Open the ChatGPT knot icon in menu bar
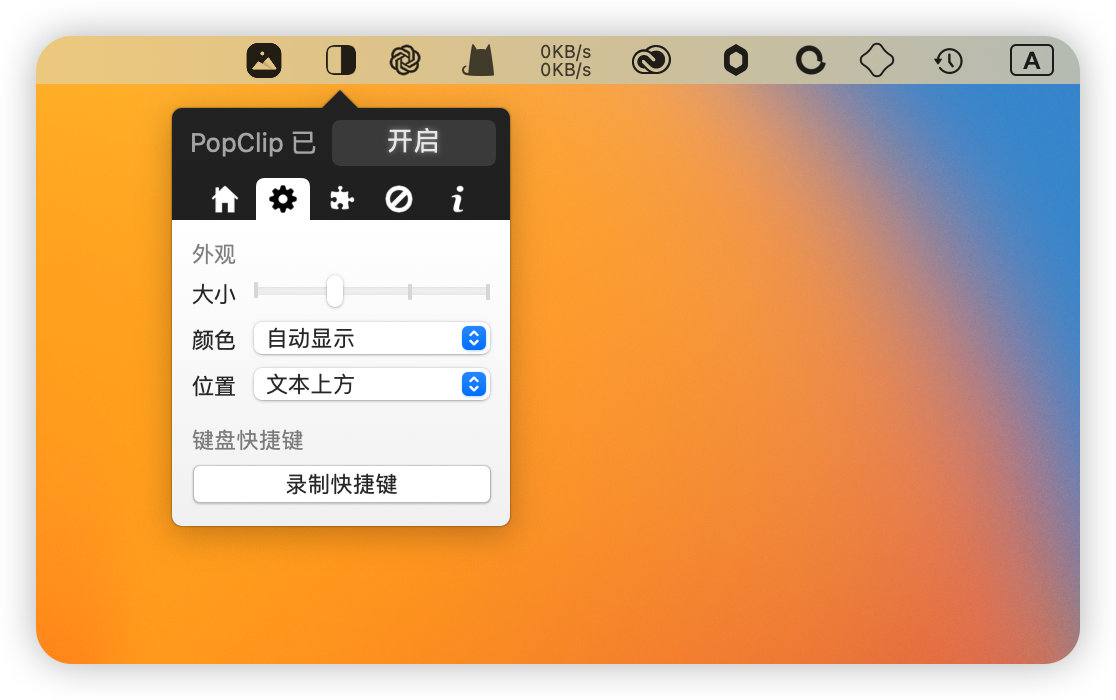This screenshot has height=700, width=1116. (x=405, y=60)
